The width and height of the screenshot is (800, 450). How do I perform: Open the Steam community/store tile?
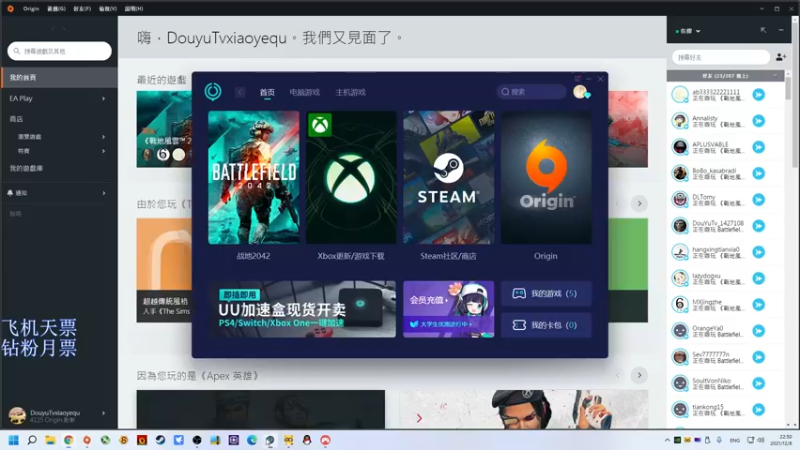448,177
